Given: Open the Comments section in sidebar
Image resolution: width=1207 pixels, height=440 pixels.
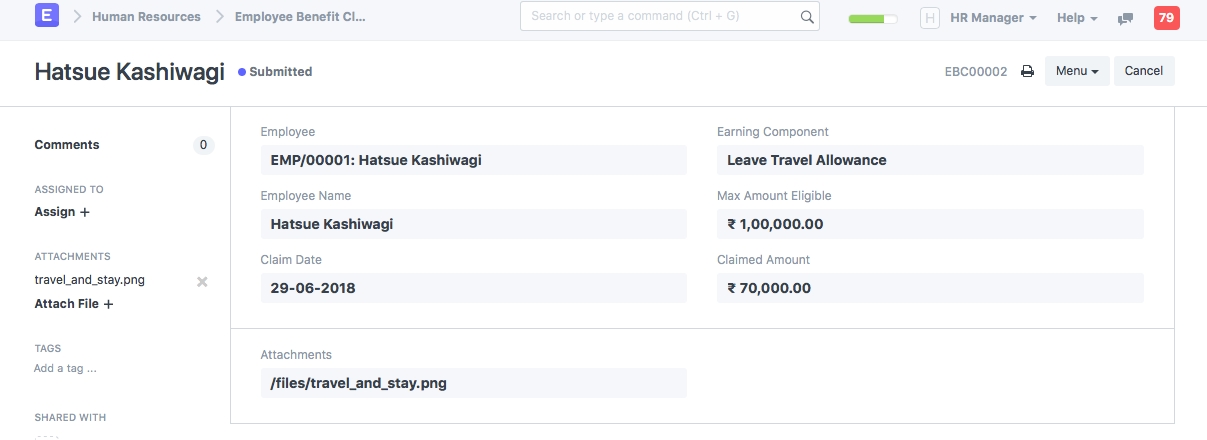Looking at the screenshot, I should tap(67, 145).
